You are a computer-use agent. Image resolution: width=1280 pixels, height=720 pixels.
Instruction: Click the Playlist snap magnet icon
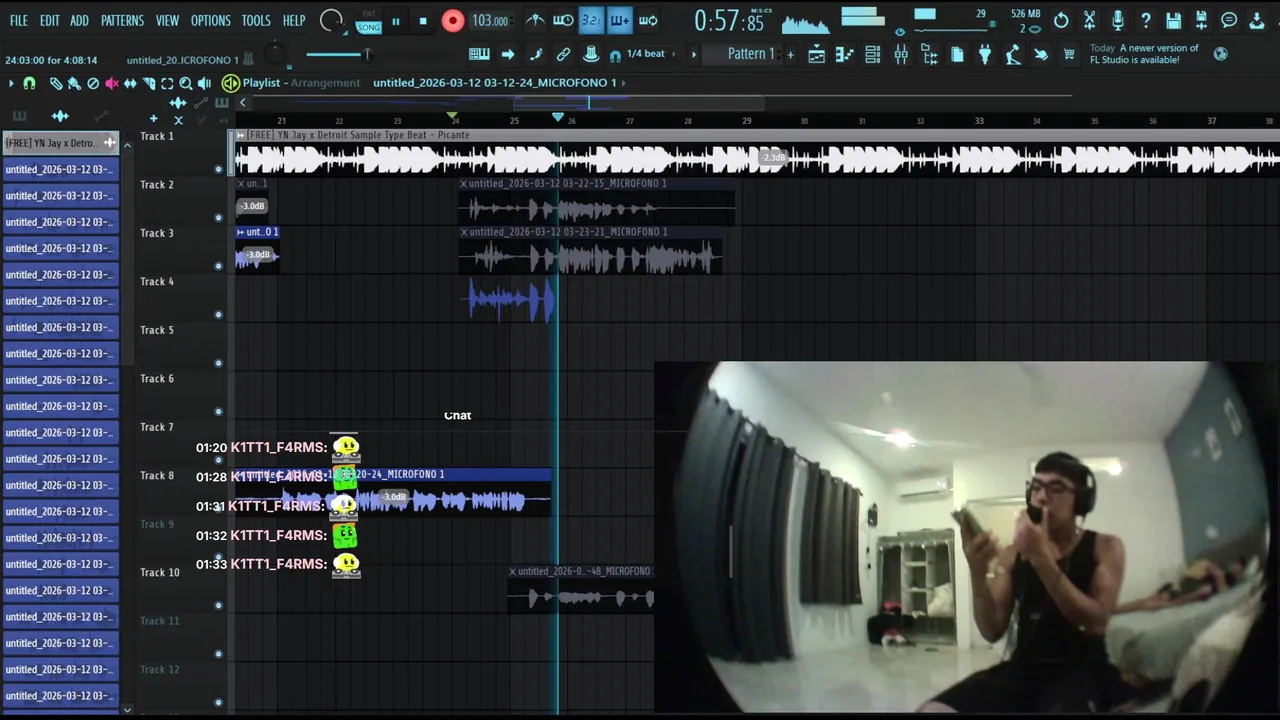pos(29,84)
